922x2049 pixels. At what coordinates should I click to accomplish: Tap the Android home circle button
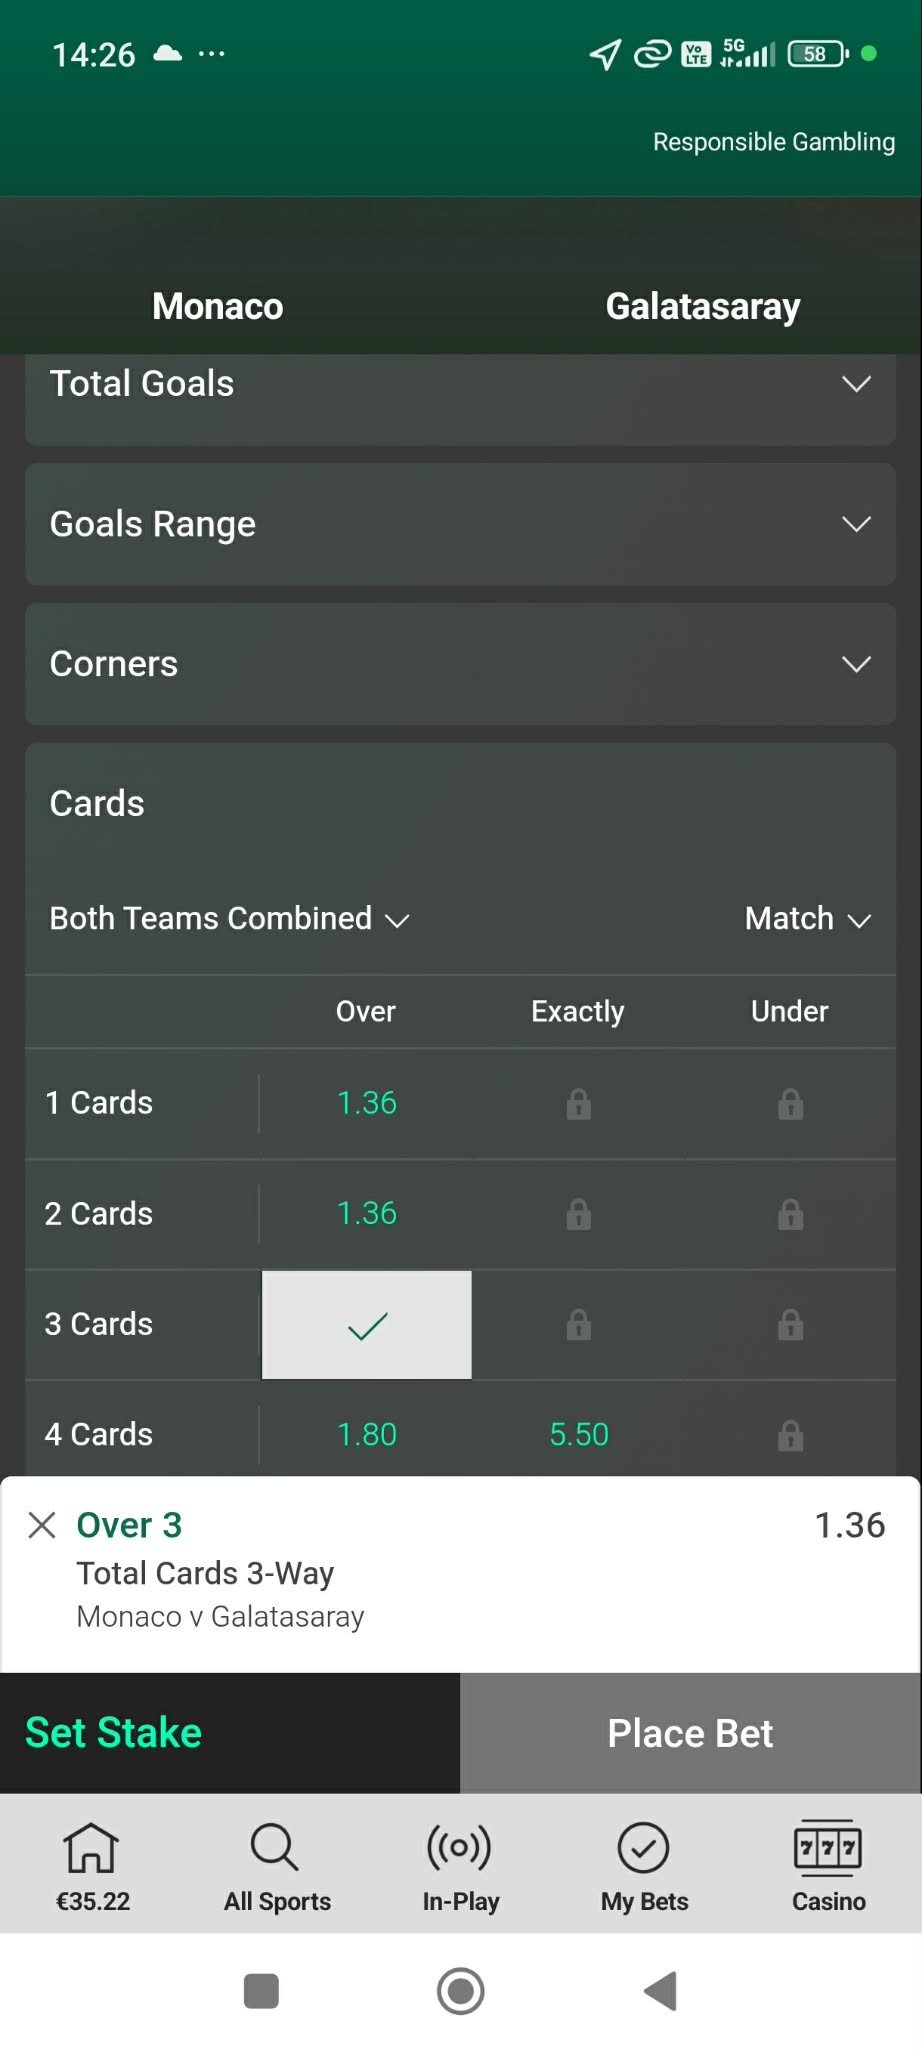460,1991
